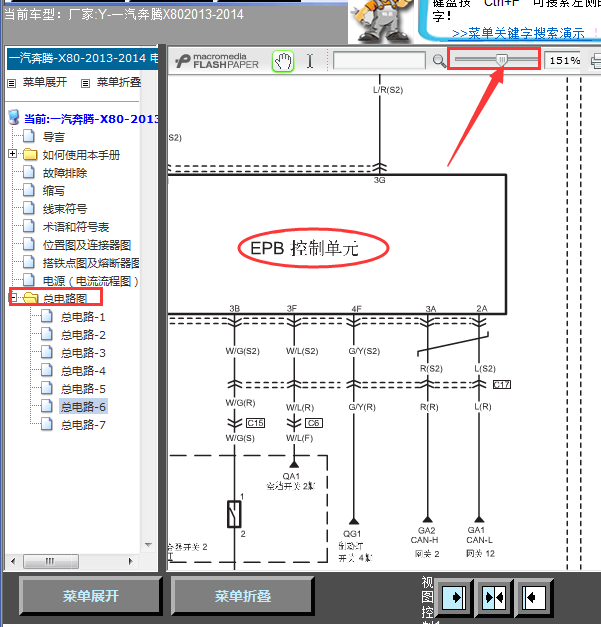Image resolution: width=601 pixels, height=627 pixels.
Task: Select the highlighted 总电路-6 item
Action: click(83, 407)
